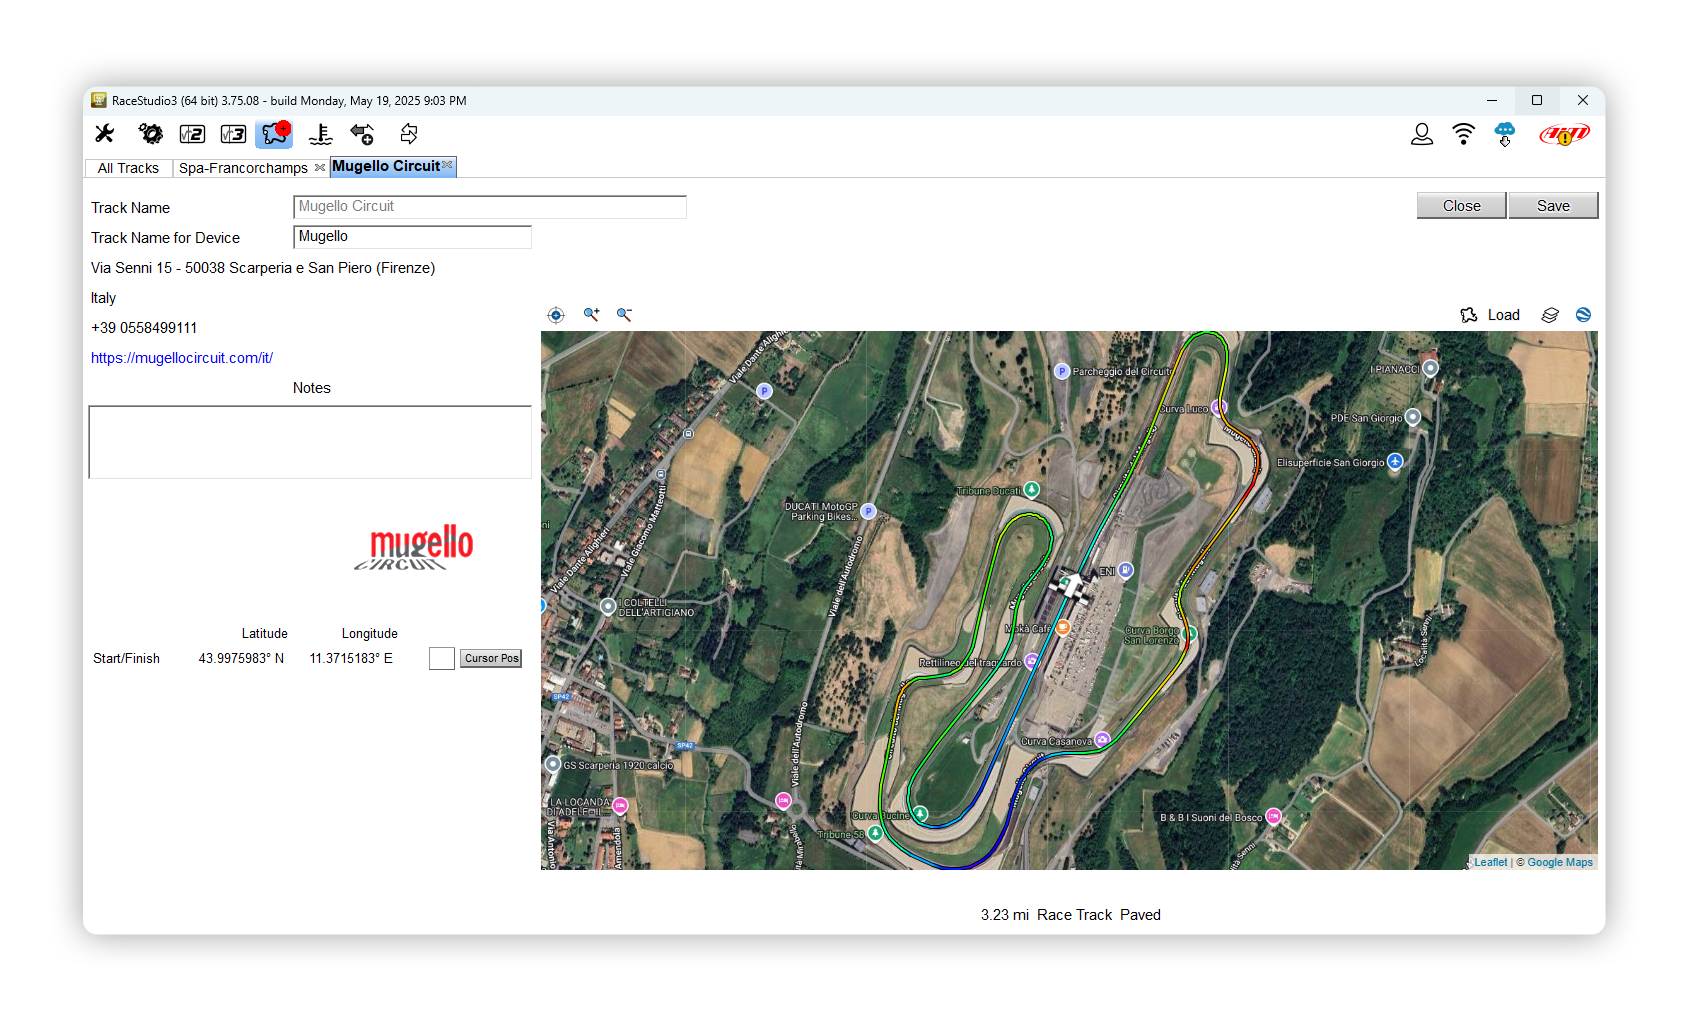Select the Mugello Circuit tab
This screenshot has height=1030, width=1695.
click(x=386, y=166)
